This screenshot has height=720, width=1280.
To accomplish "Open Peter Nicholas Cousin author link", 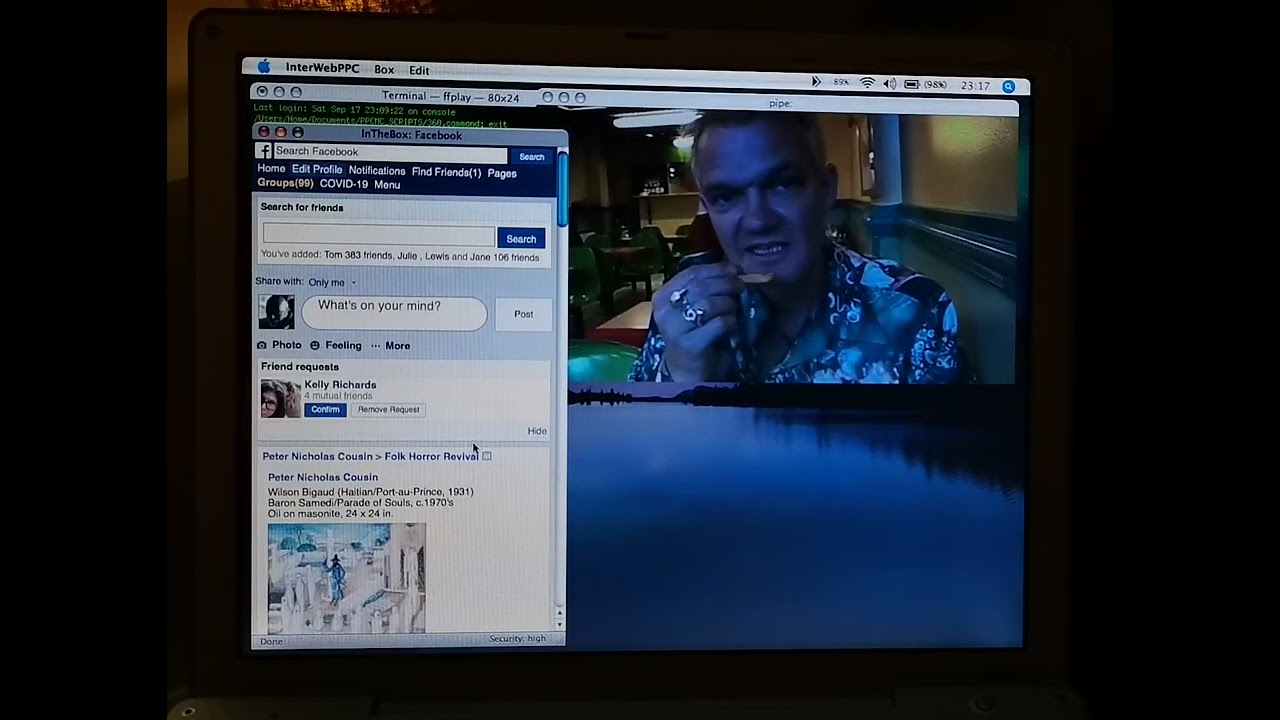I will [x=323, y=477].
